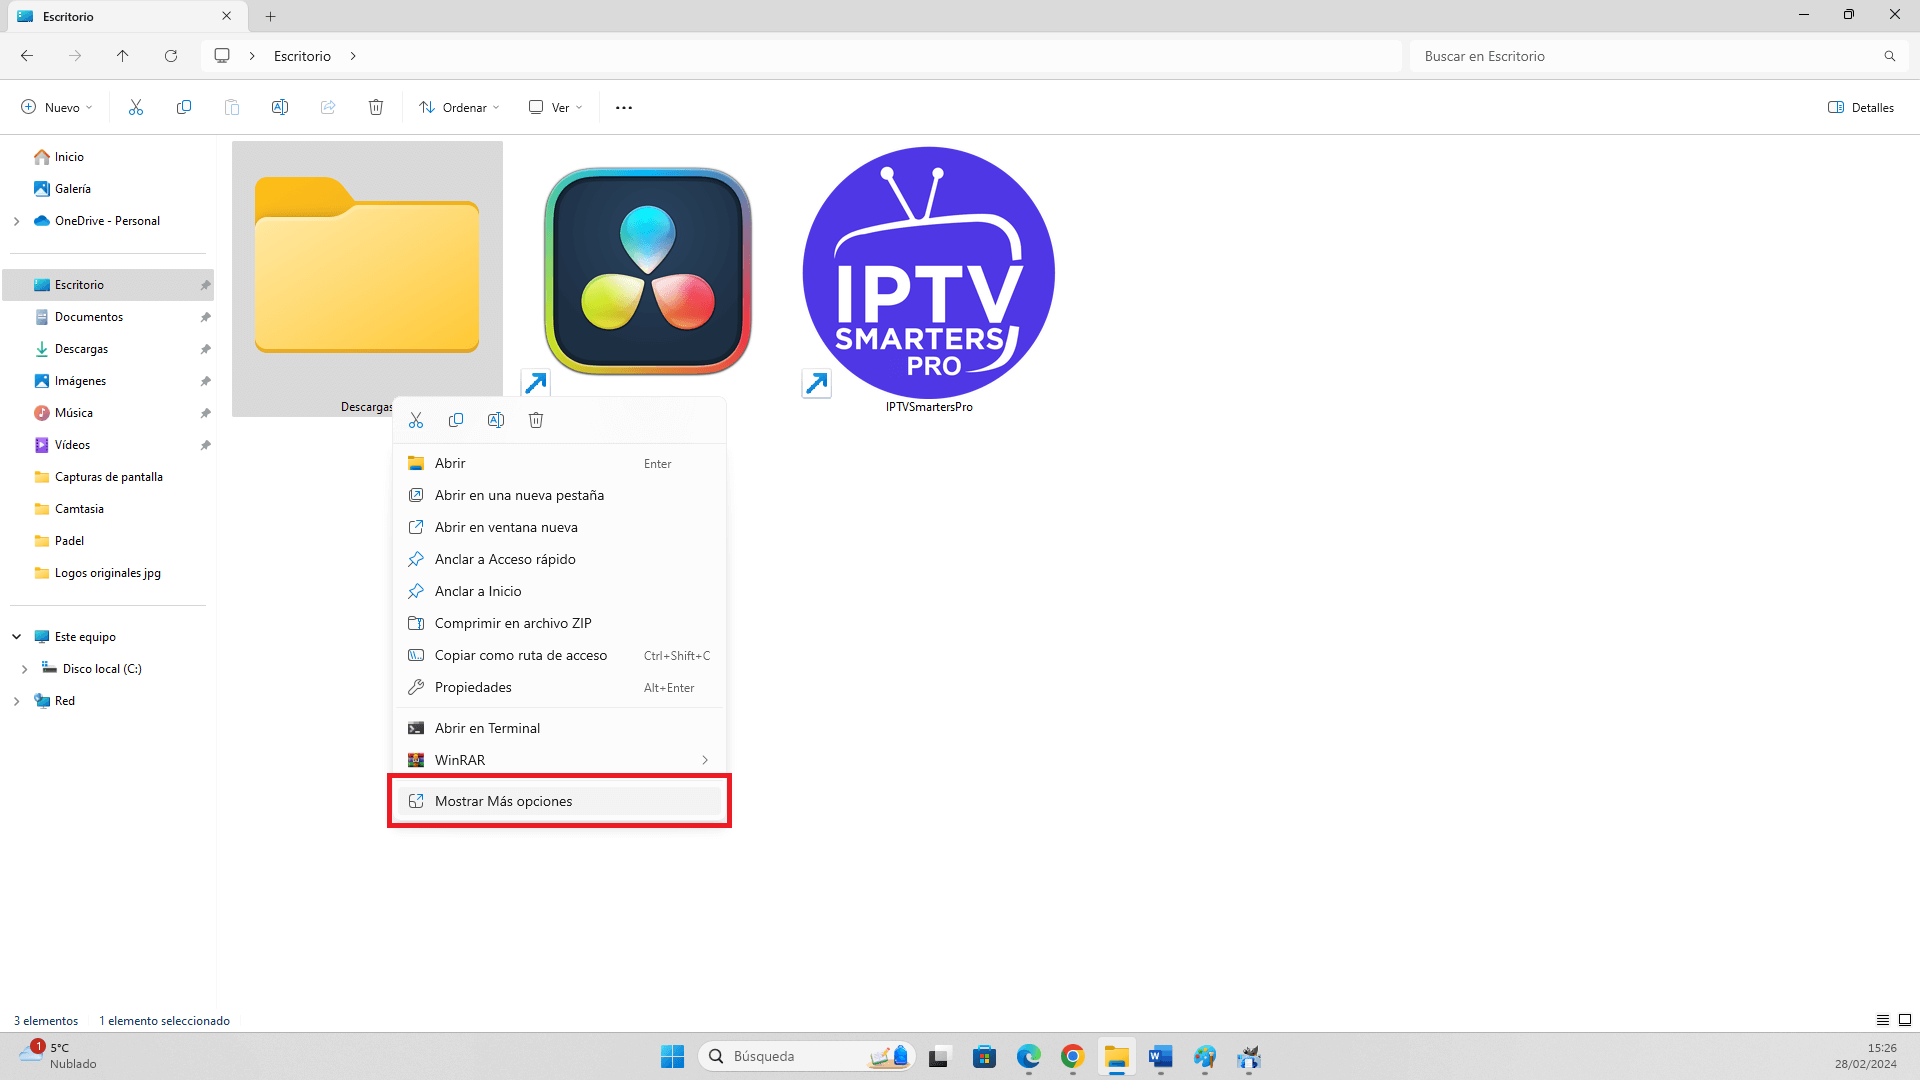Choose Copiar como ruta de acceso

coord(559,655)
